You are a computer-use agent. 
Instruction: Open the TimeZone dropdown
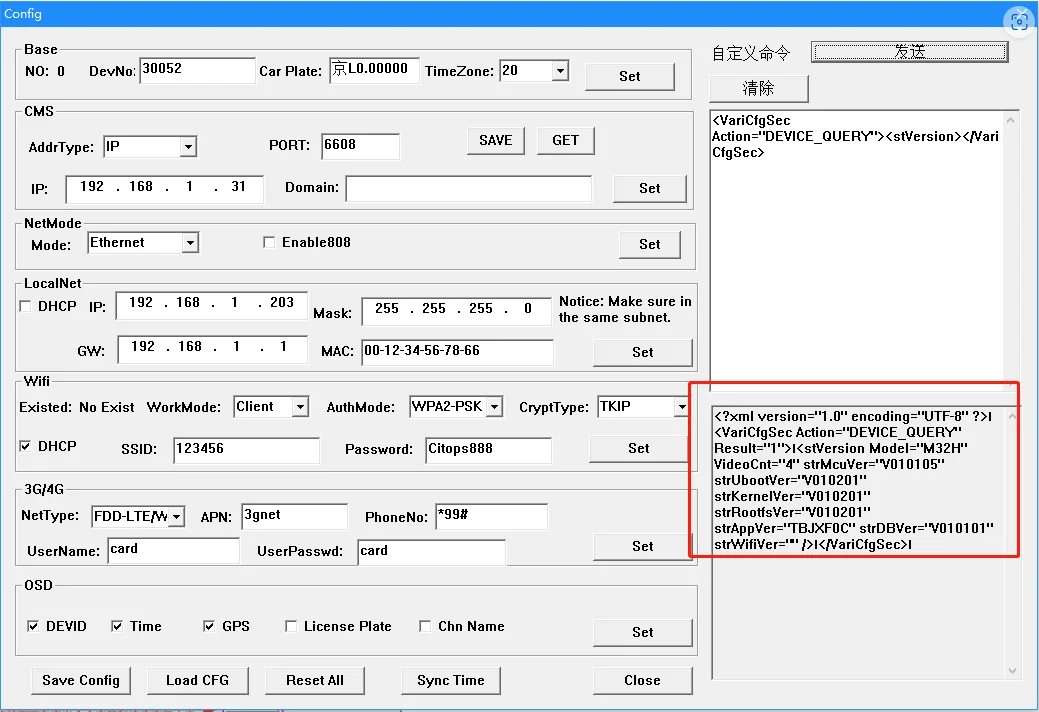[560, 70]
